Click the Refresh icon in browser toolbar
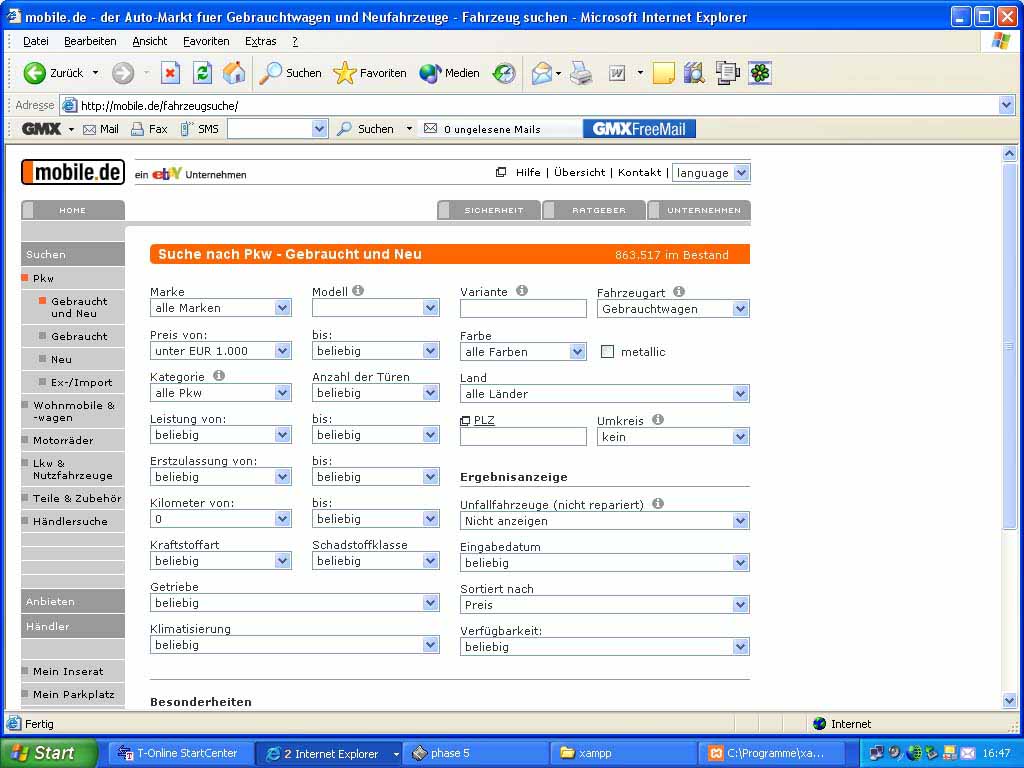This screenshot has width=1024, height=768. coord(203,73)
